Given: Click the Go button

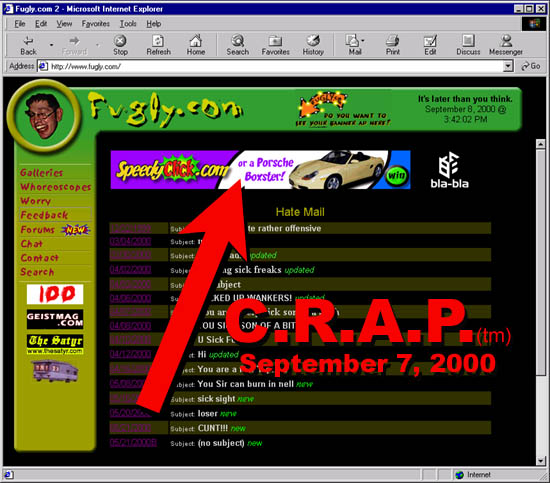Looking at the screenshot, I should click(531, 66).
